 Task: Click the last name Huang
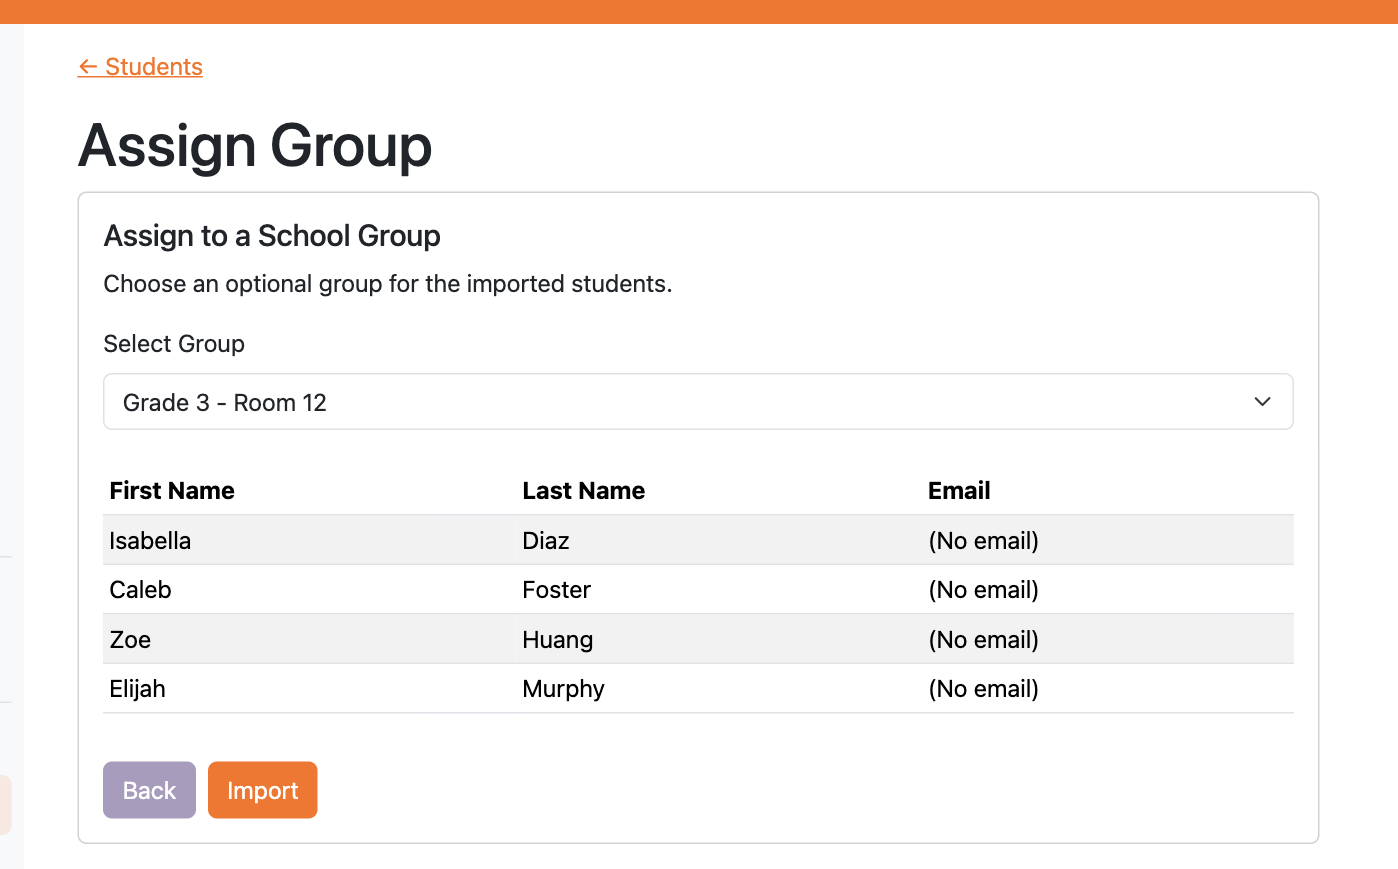click(x=558, y=640)
